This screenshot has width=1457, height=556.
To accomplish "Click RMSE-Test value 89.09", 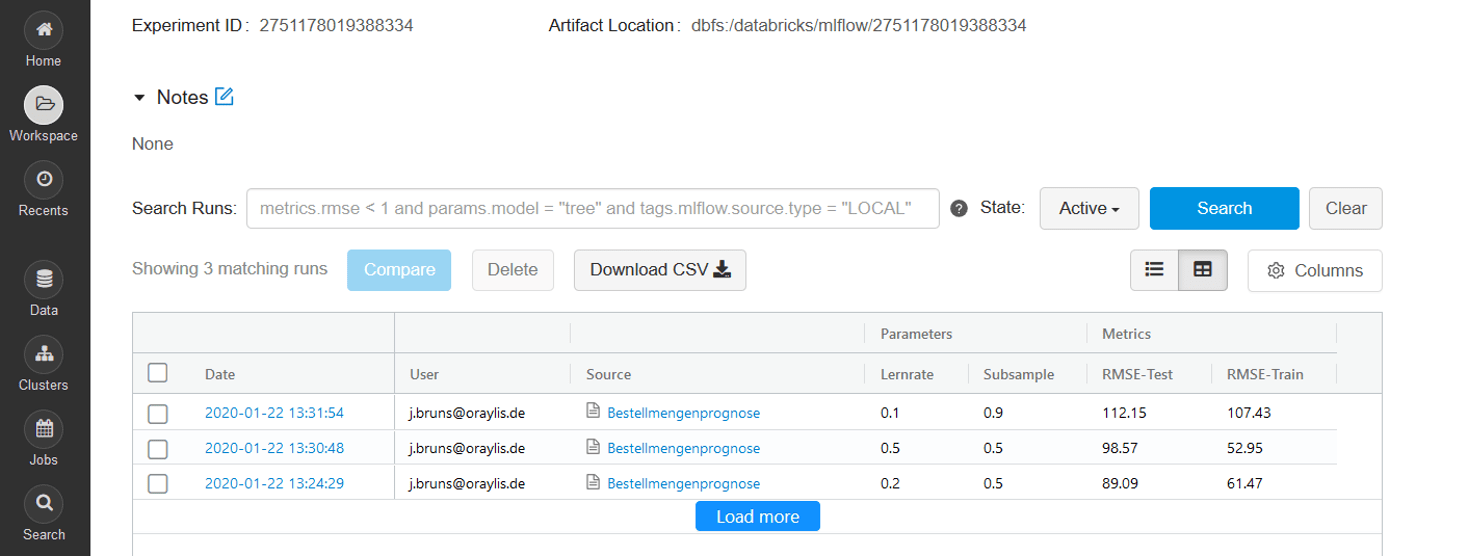I will (1120, 483).
